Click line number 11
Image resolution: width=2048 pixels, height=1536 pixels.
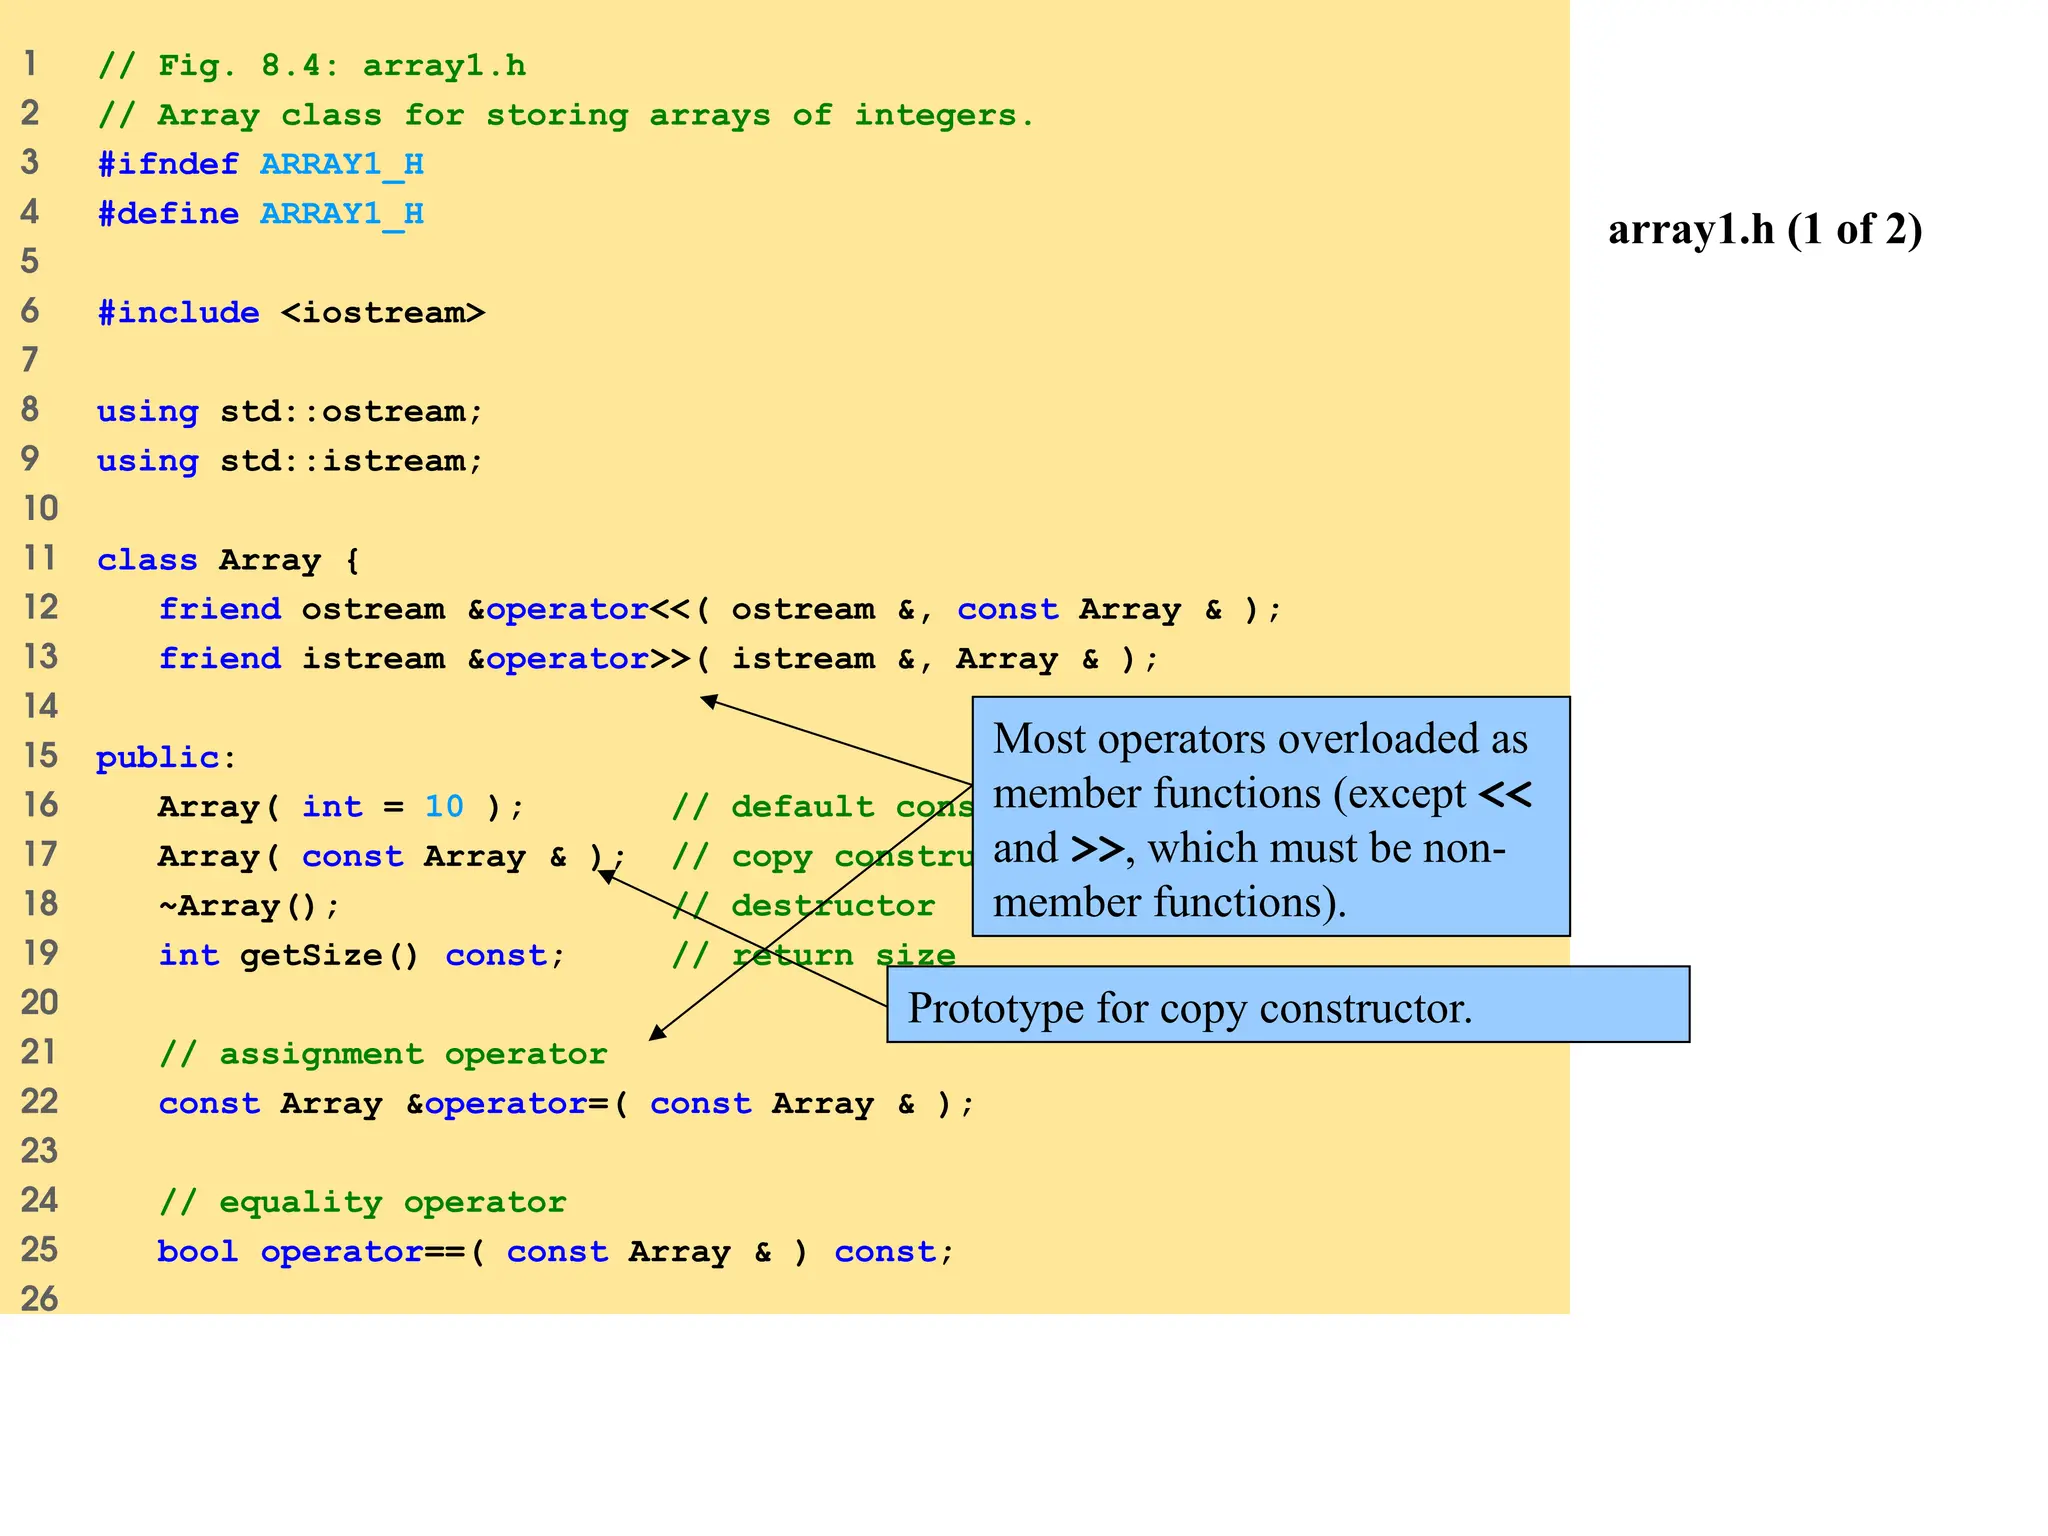(40, 558)
